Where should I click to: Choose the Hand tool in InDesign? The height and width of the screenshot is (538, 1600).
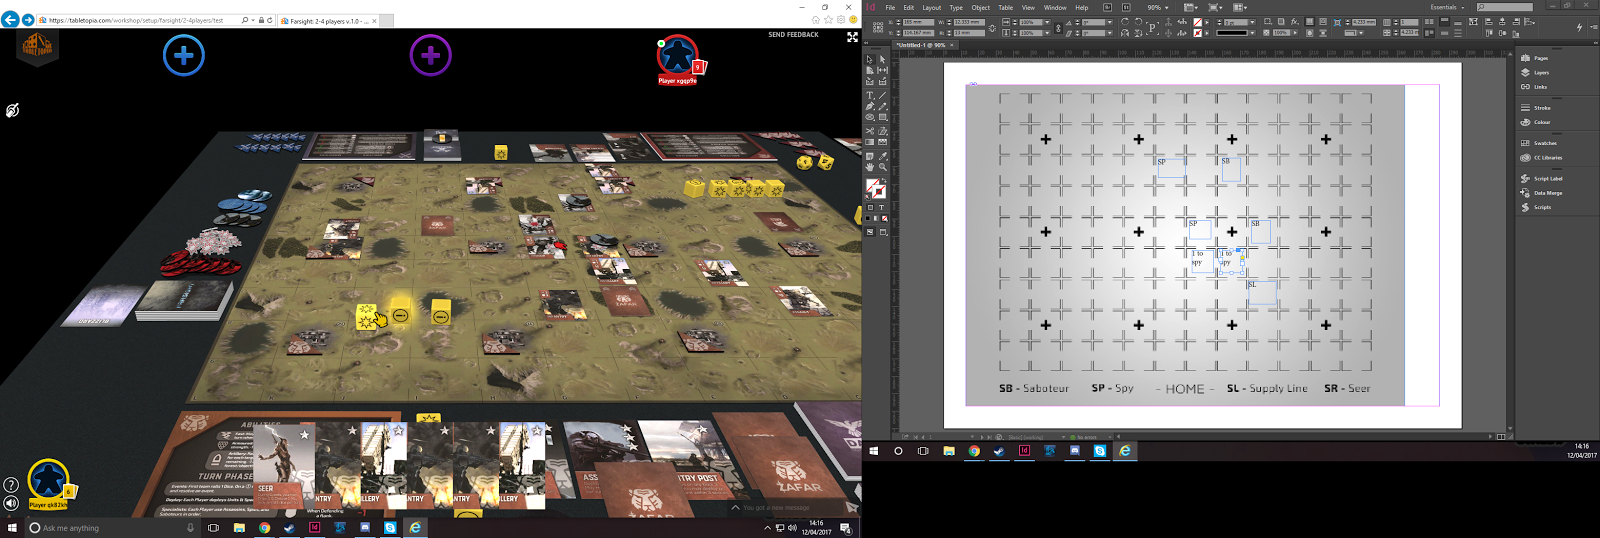(869, 166)
